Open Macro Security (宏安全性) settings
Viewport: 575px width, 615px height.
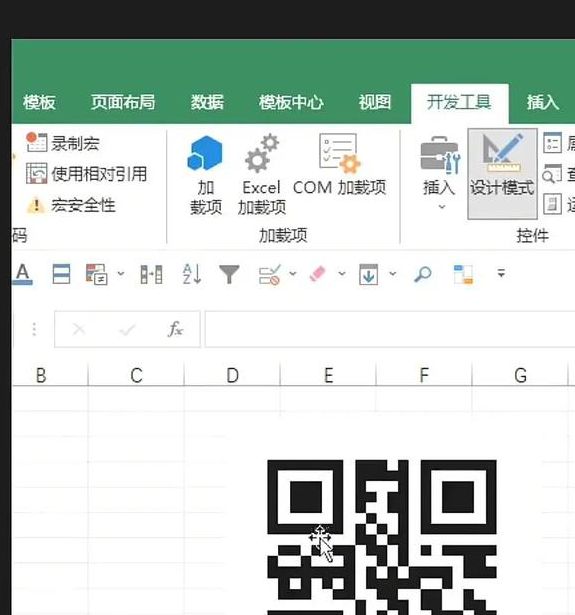71,205
